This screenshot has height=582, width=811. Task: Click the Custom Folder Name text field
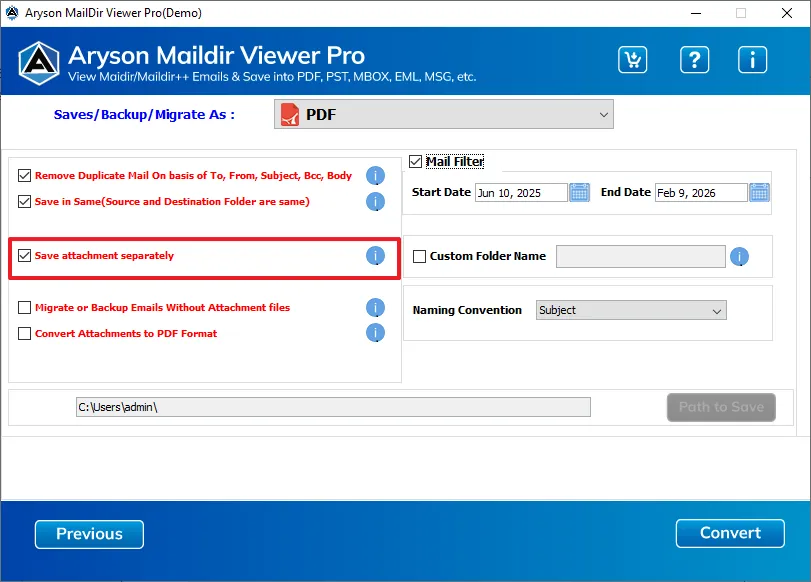pyautogui.click(x=640, y=257)
